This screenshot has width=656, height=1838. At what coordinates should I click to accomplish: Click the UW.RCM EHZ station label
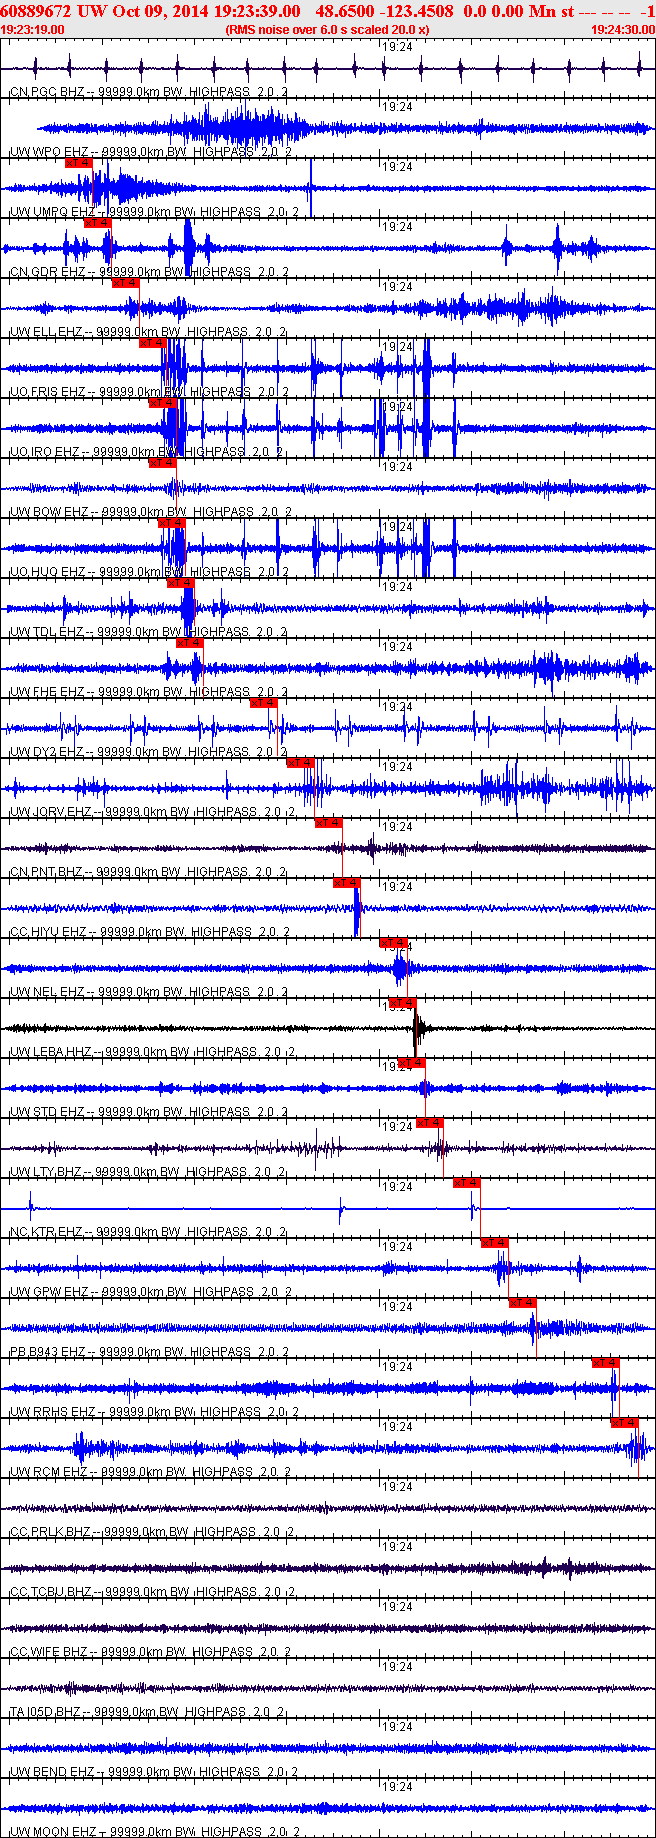click(48, 1472)
